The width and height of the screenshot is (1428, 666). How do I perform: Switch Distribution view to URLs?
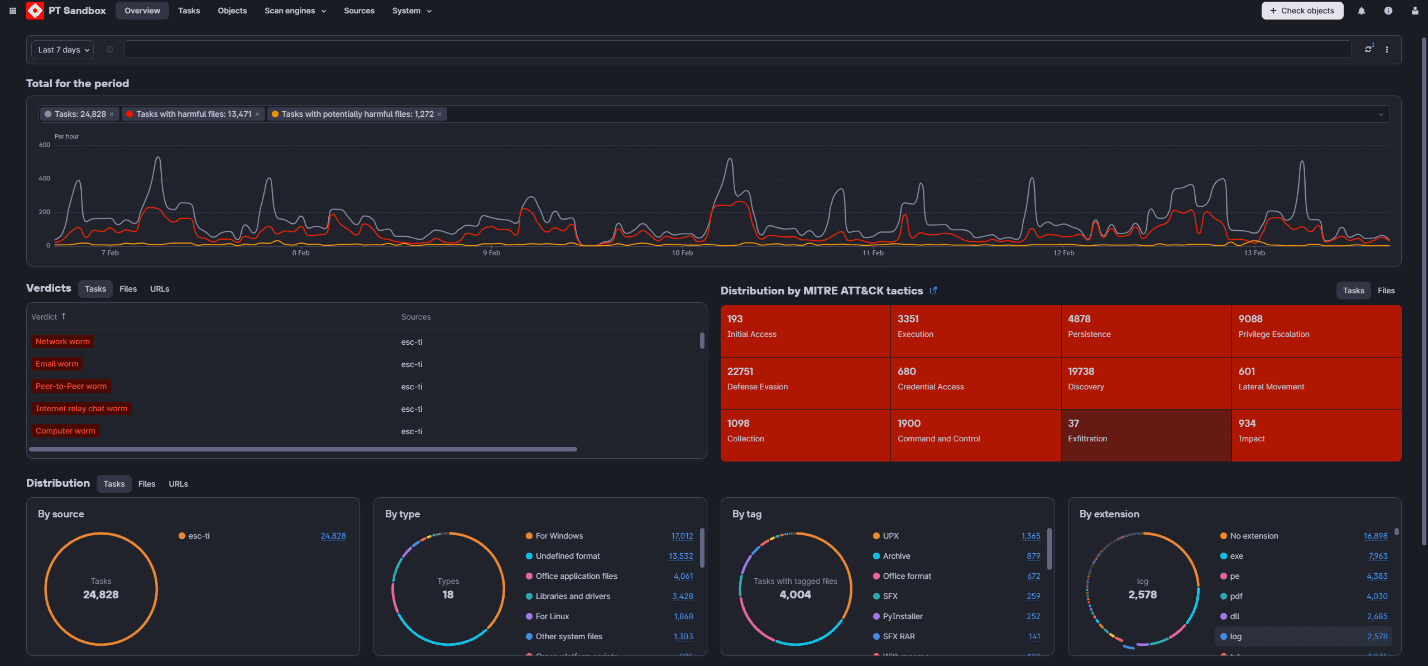point(178,484)
